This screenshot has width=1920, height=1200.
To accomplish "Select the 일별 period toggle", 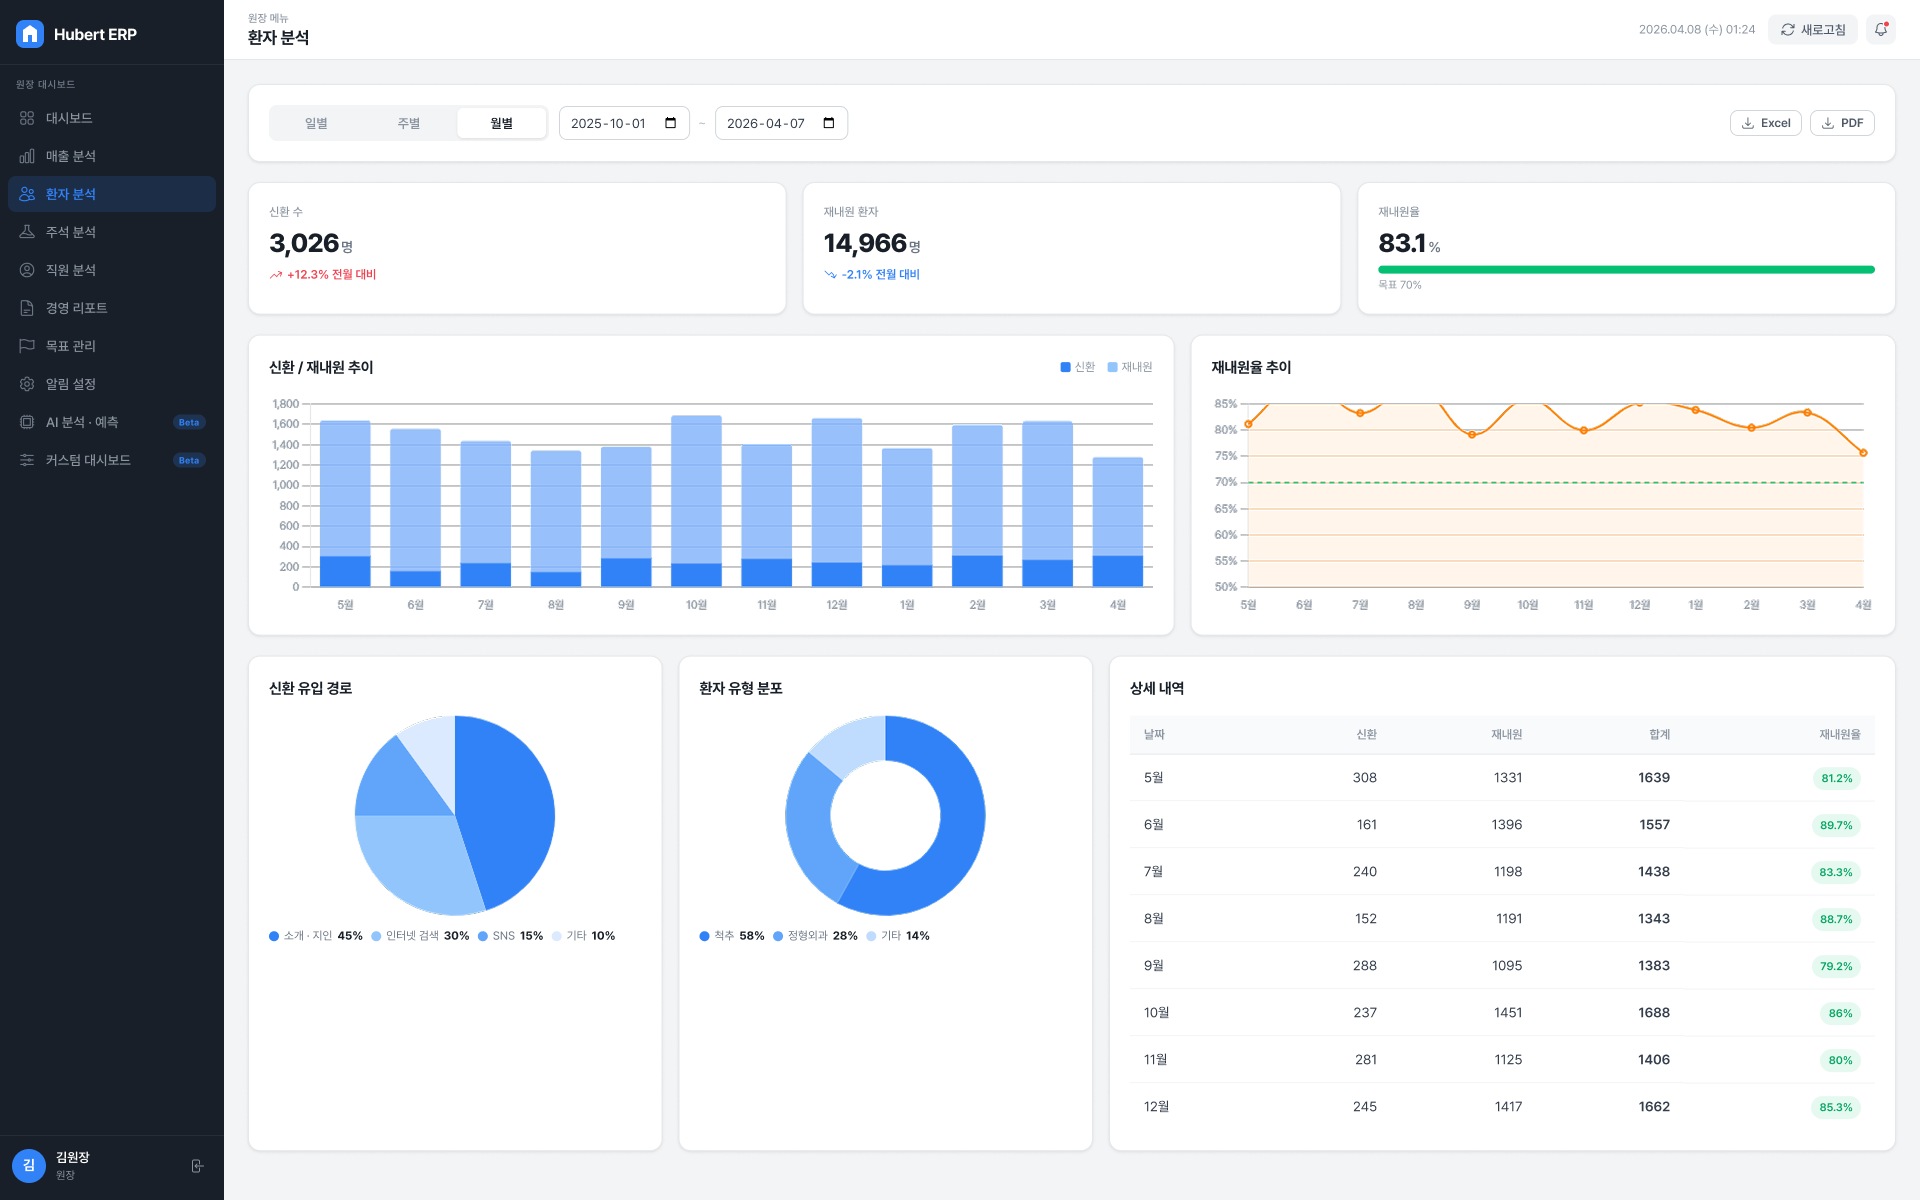I will [316, 123].
